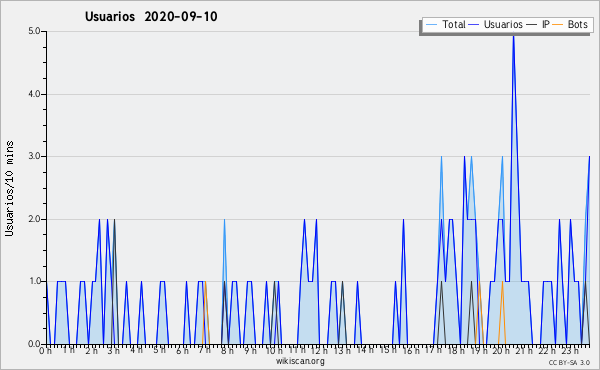The image size is (600, 370).
Task: Click the orange Bots spike near 7 h
Action: click(x=206, y=312)
